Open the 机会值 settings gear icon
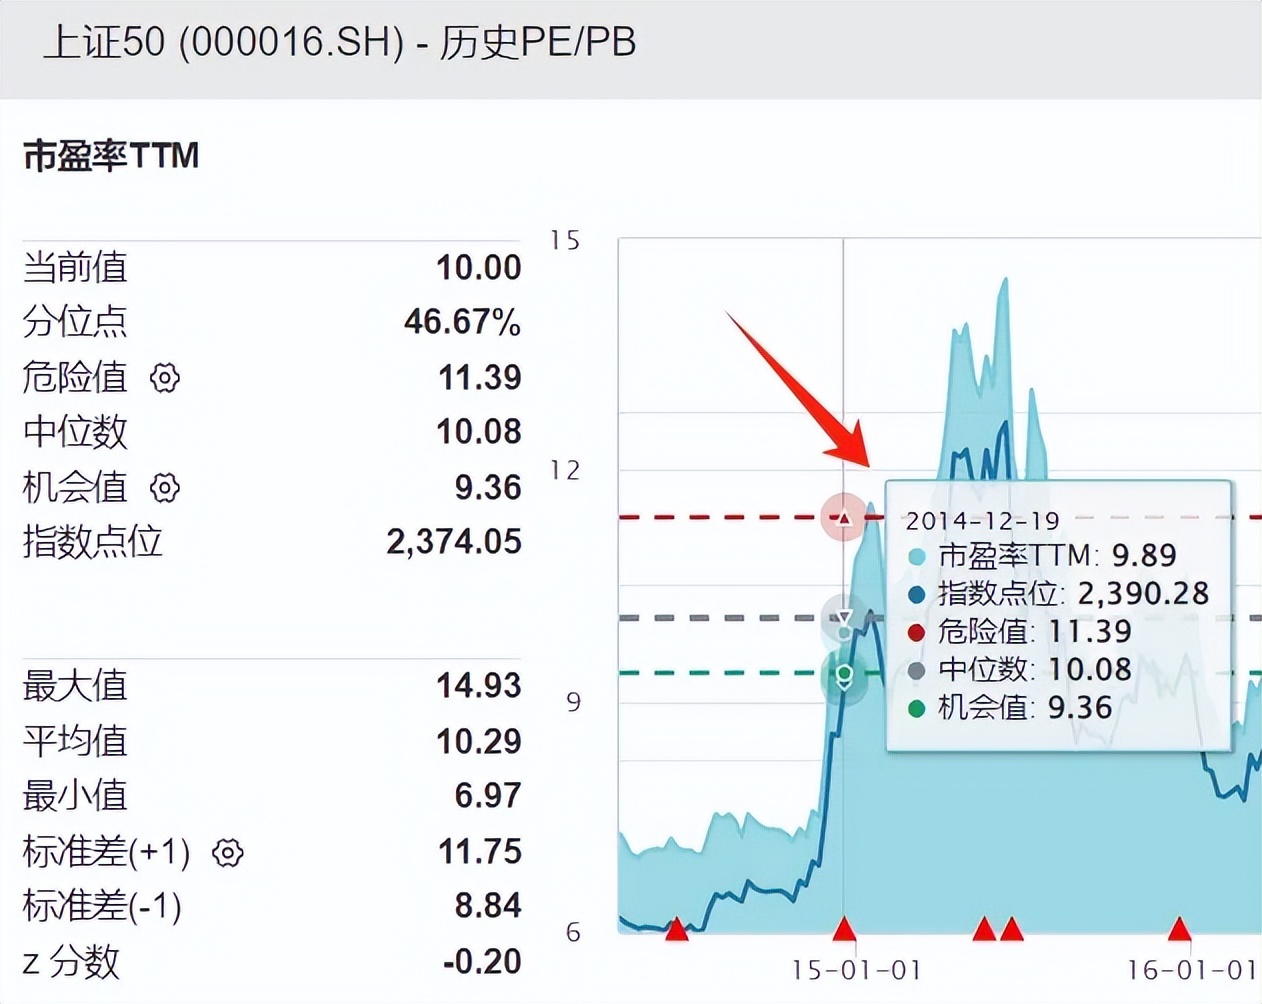This screenshot has height=1004, width=1262. [x=163, y=488]
